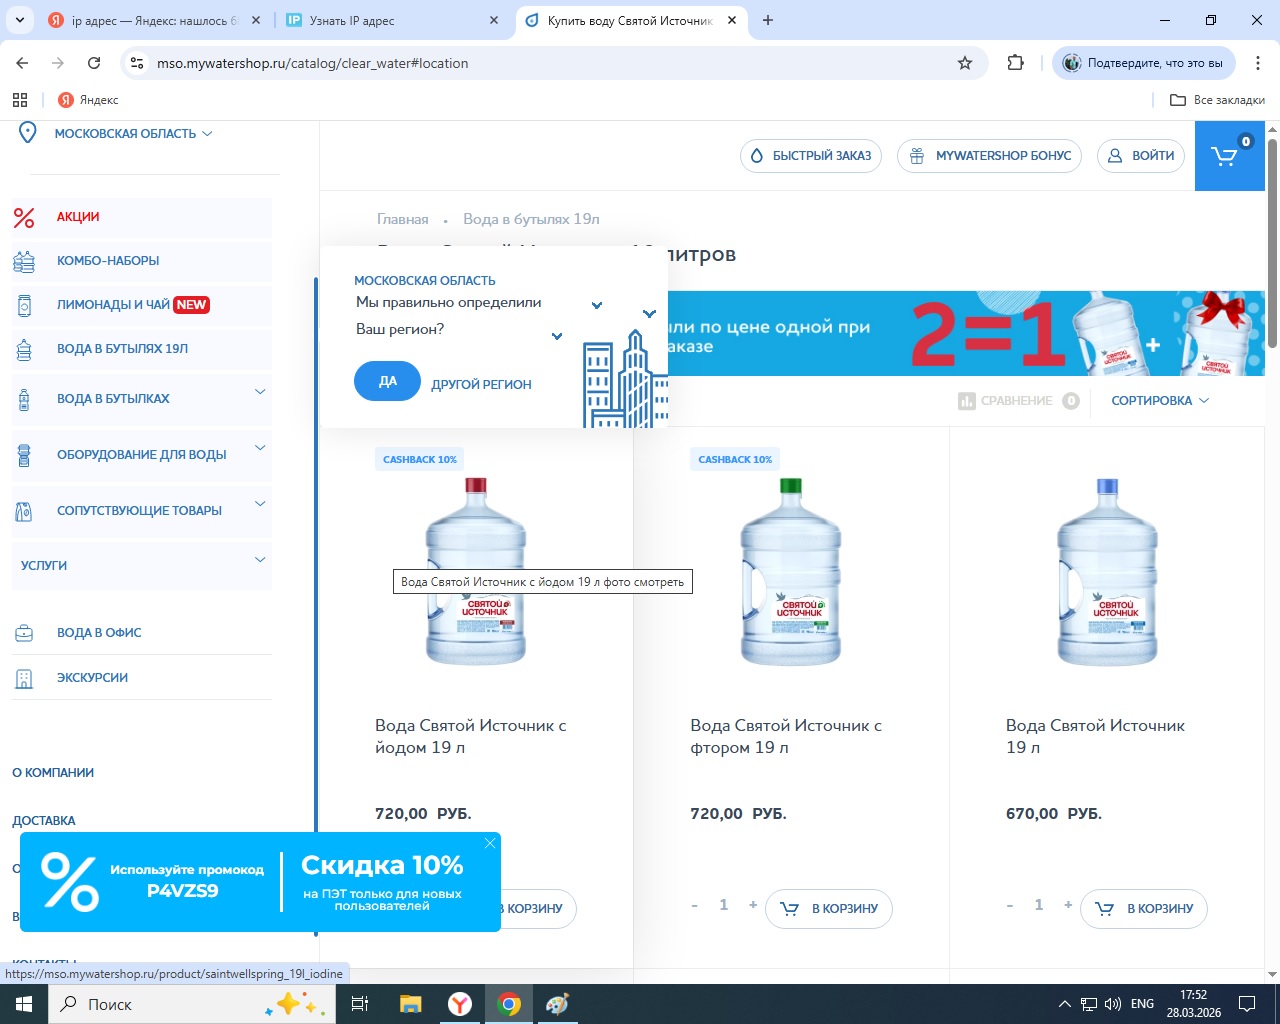This screenshot has width=1280, height=1024.
Task: Expand the СОПУТСТВУЮЩИЕ ТОВАРЫ submenu
Action: [260, 503]
